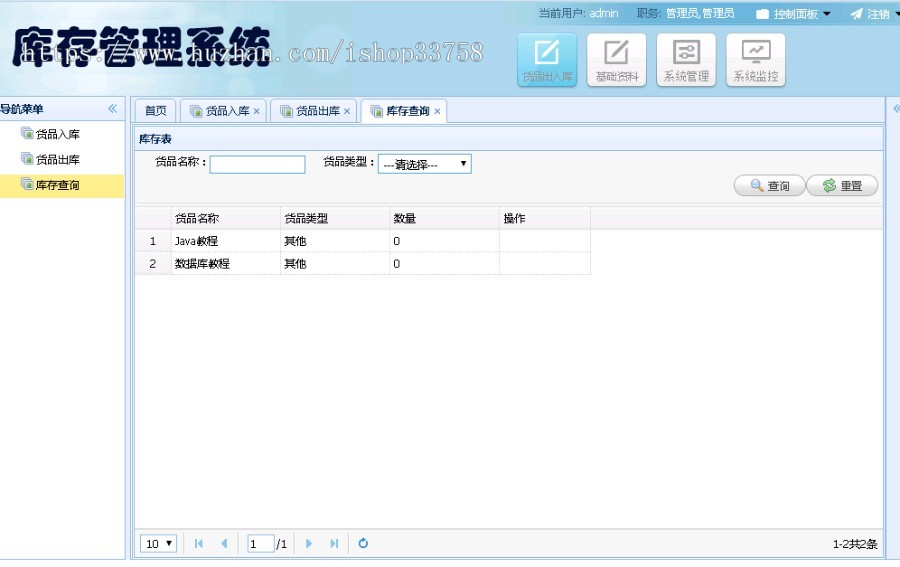Screen dimensions: 900x567
Task: Switch to the 首页 tab
Action: (156, 111)
